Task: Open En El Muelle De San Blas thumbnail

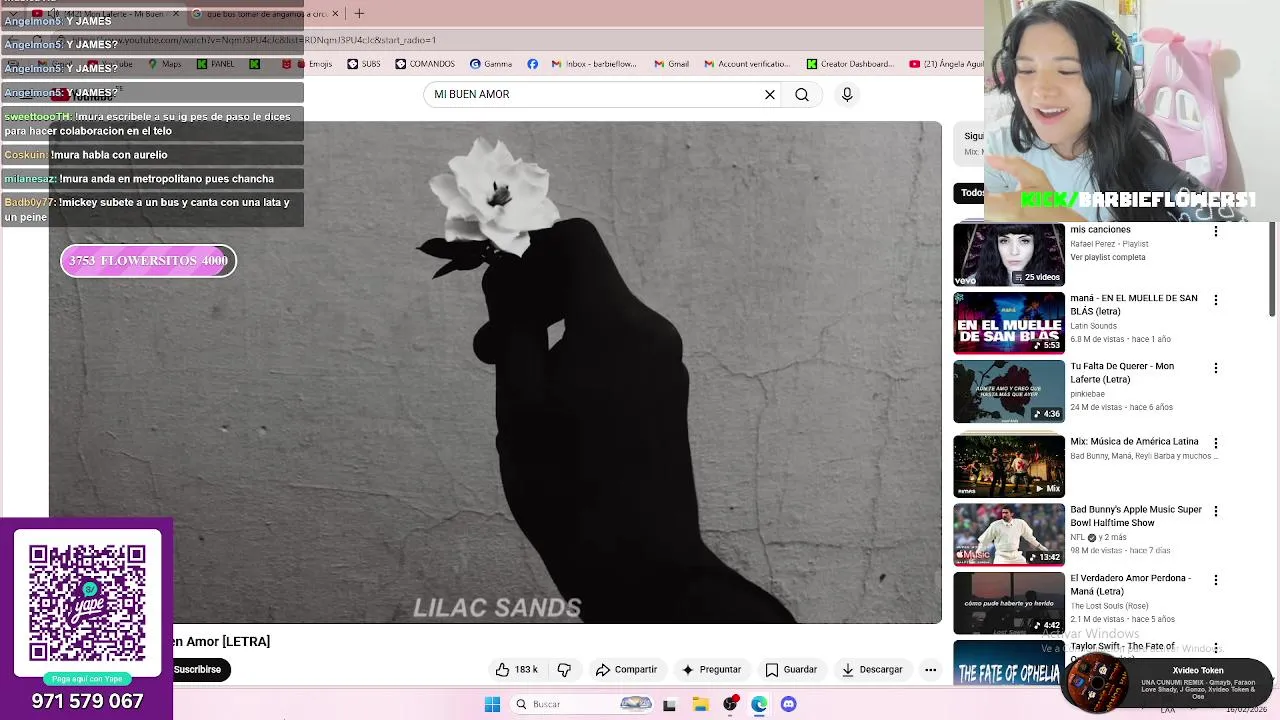Action: tap(1009, 323)
